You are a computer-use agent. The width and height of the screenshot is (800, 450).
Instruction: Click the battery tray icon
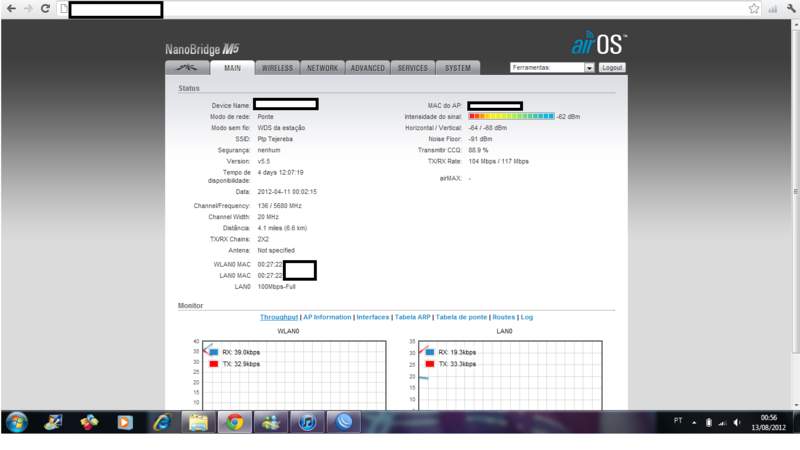pos(709,422)
